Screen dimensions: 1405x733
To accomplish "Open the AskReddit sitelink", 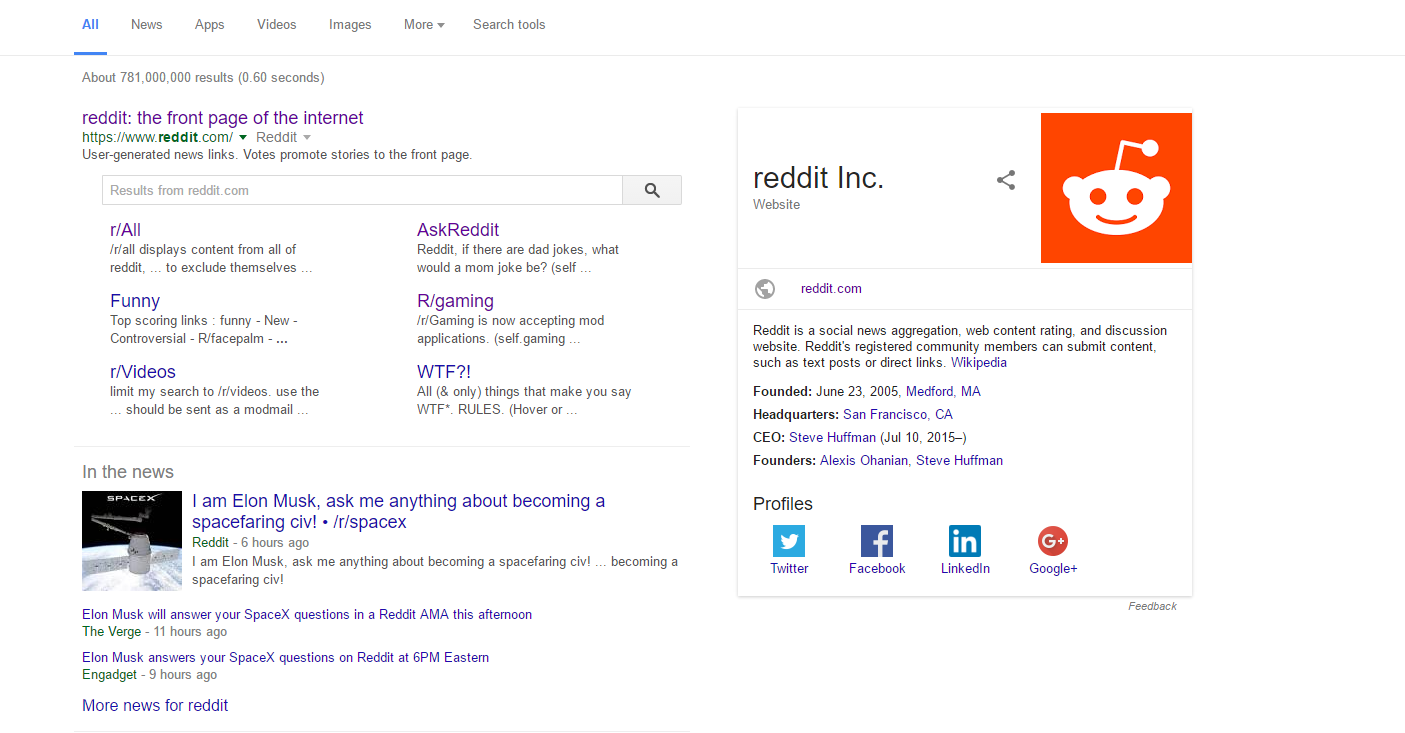I will point(458,230).
